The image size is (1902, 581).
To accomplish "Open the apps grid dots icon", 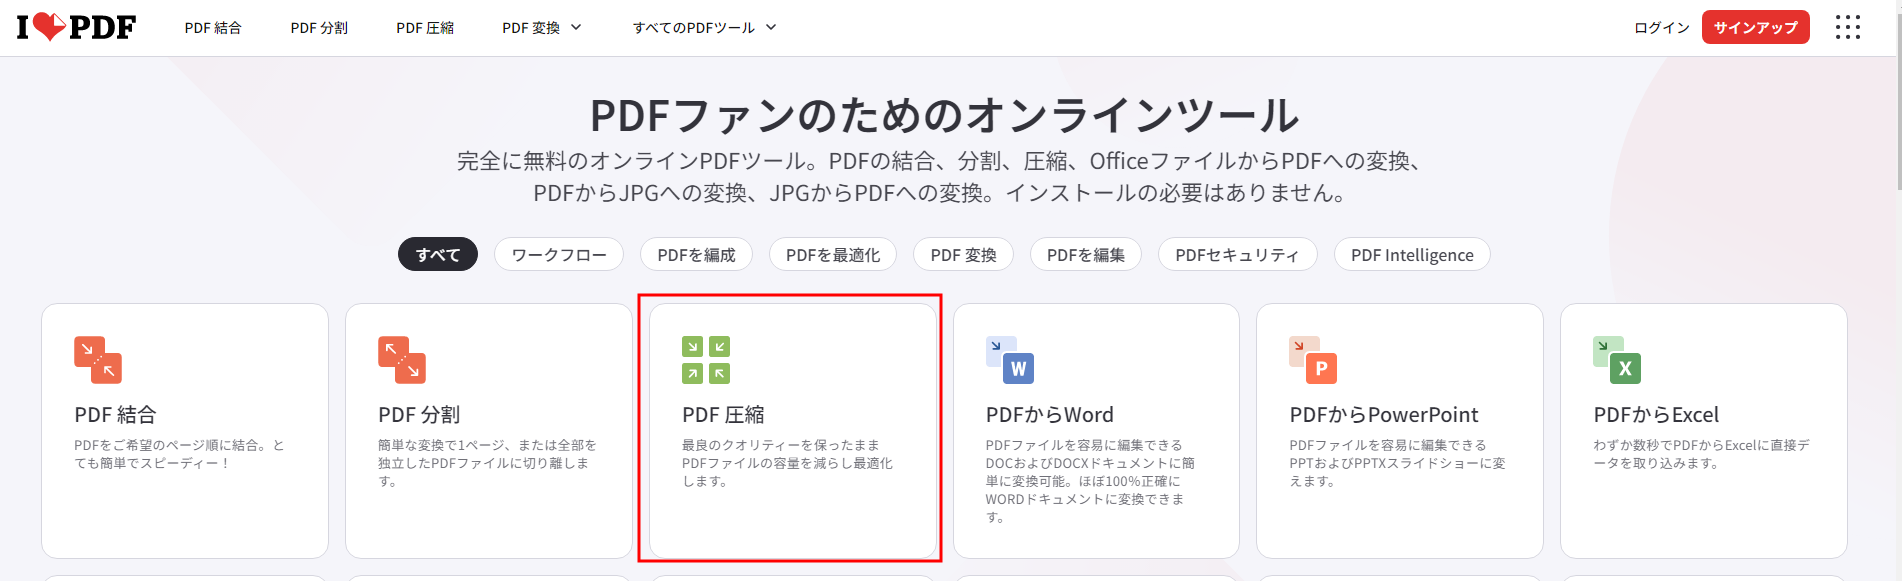I will pos(1847,27).
